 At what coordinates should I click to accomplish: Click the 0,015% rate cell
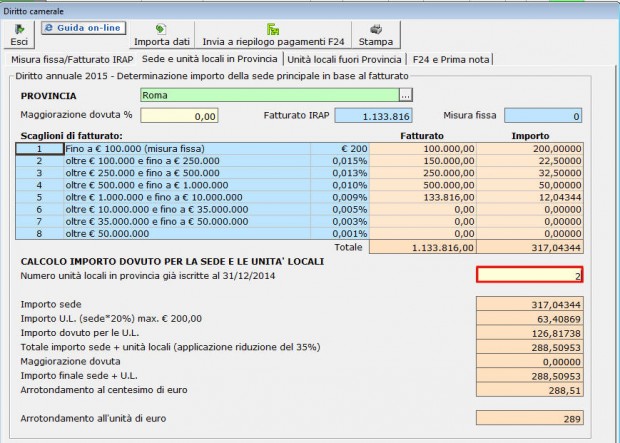point(340,161)
